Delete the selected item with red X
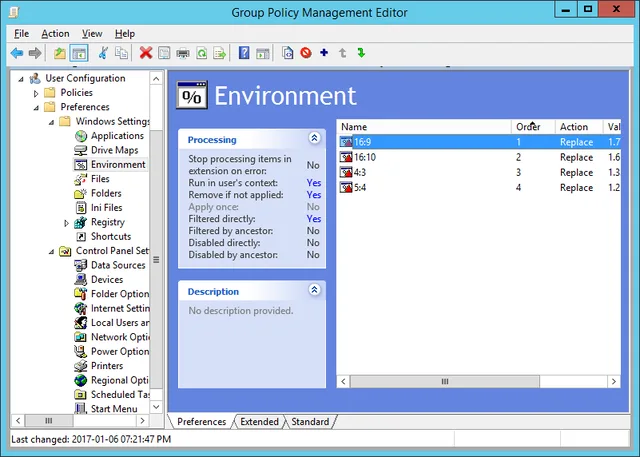640x457 pixels. click(146, 53)
